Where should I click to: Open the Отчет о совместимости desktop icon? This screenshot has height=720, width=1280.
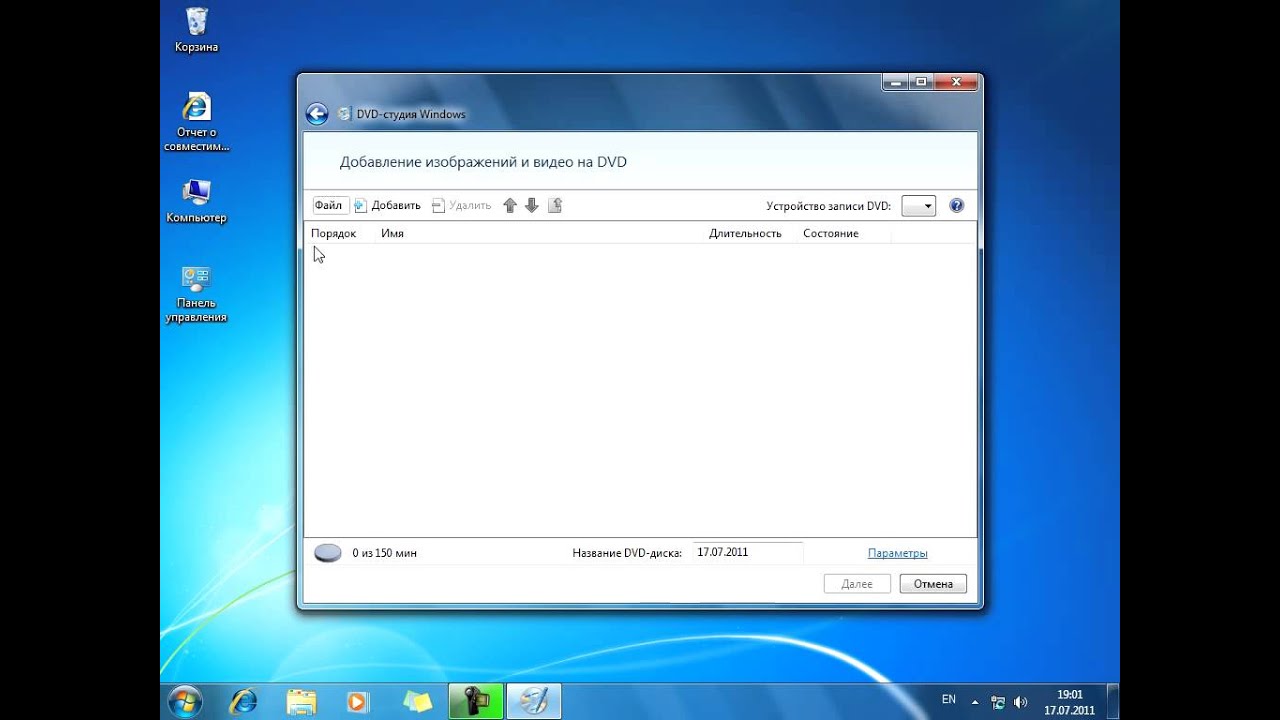click(x=196, y=122)
